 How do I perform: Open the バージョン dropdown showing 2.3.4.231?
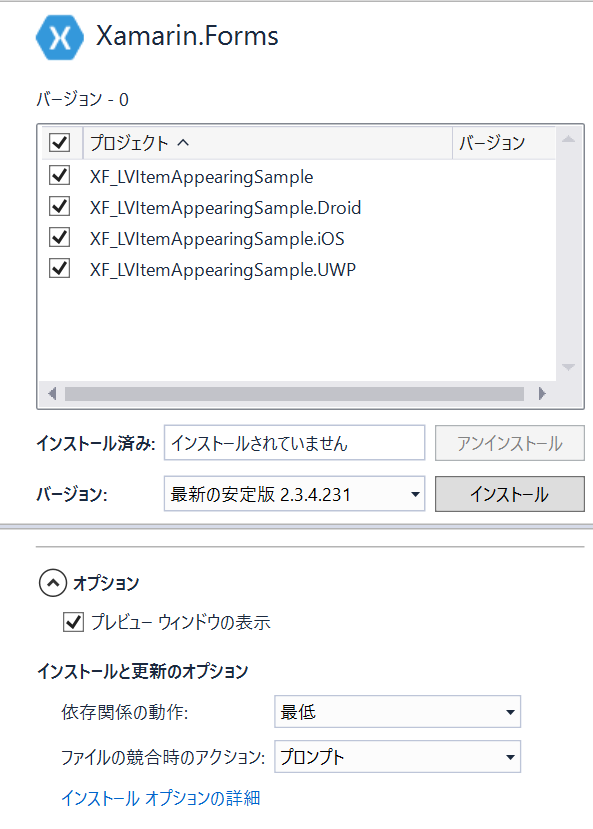294,494
